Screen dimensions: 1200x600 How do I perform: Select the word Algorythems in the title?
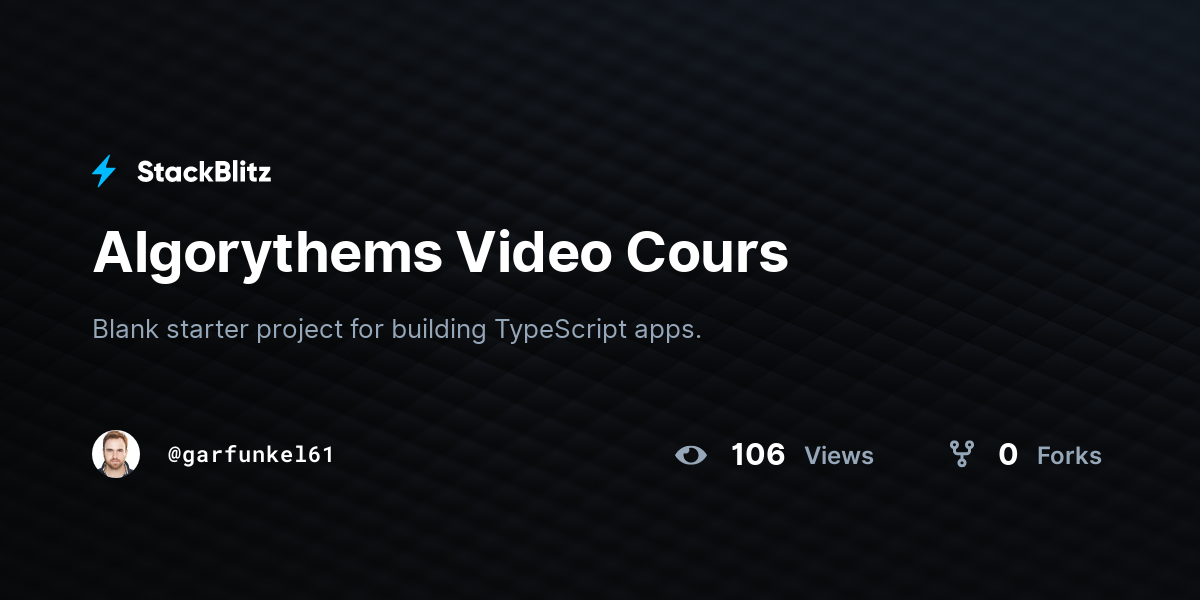268,253
